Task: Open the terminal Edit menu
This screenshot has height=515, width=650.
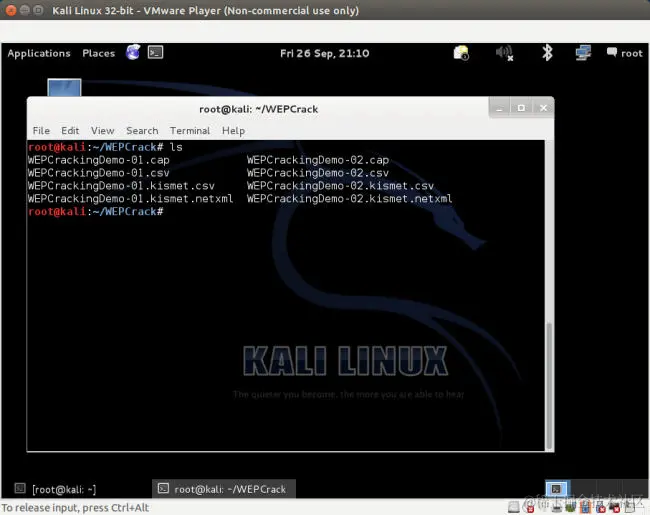Action: click(x=70, y=131)
